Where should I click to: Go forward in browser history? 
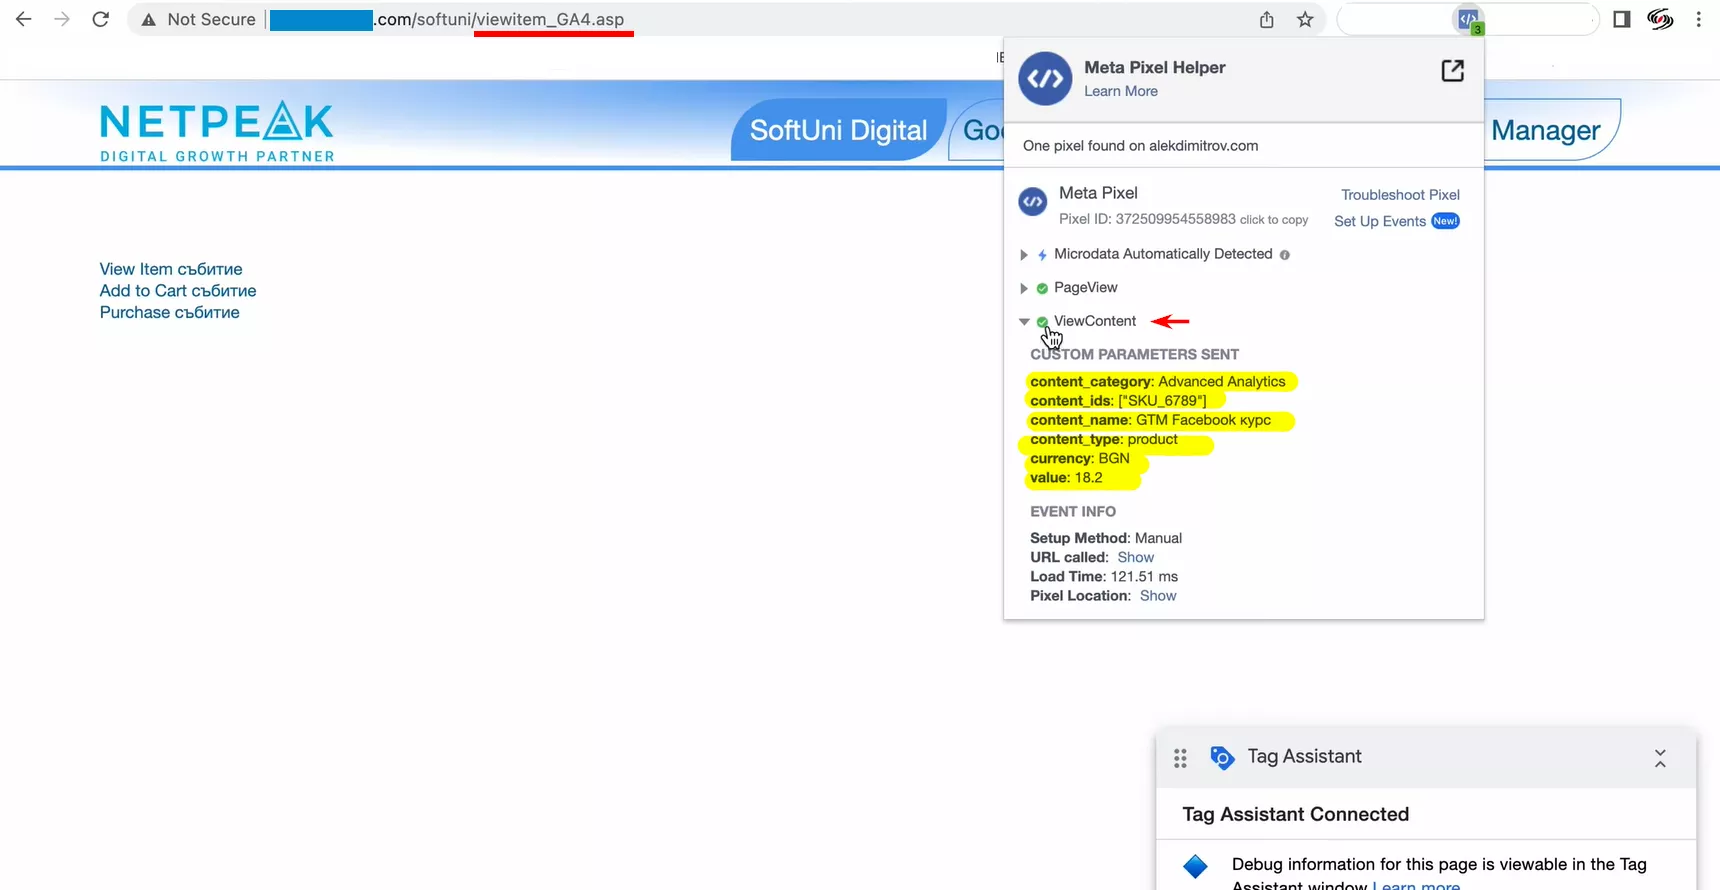(62, 19)
